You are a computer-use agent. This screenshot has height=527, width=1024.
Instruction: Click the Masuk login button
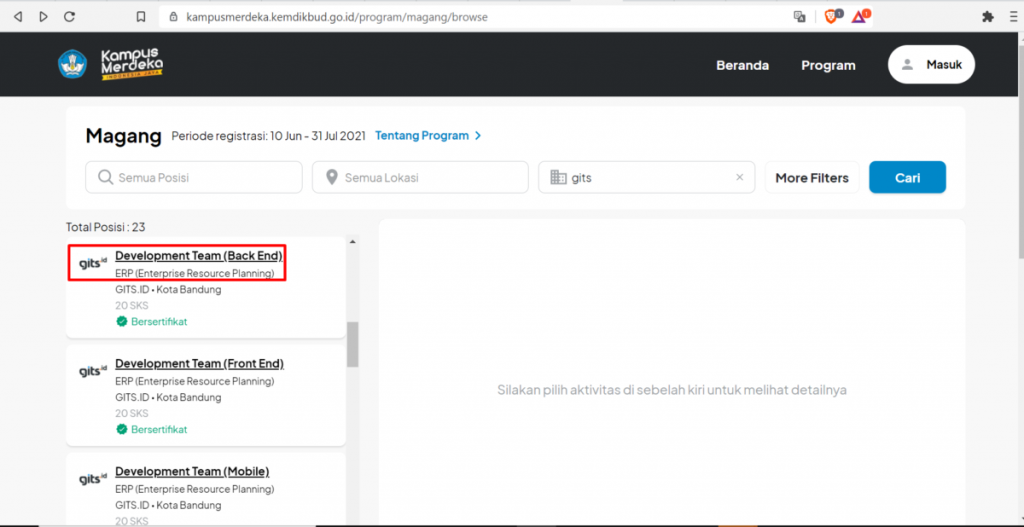click(x=931, y=65)
